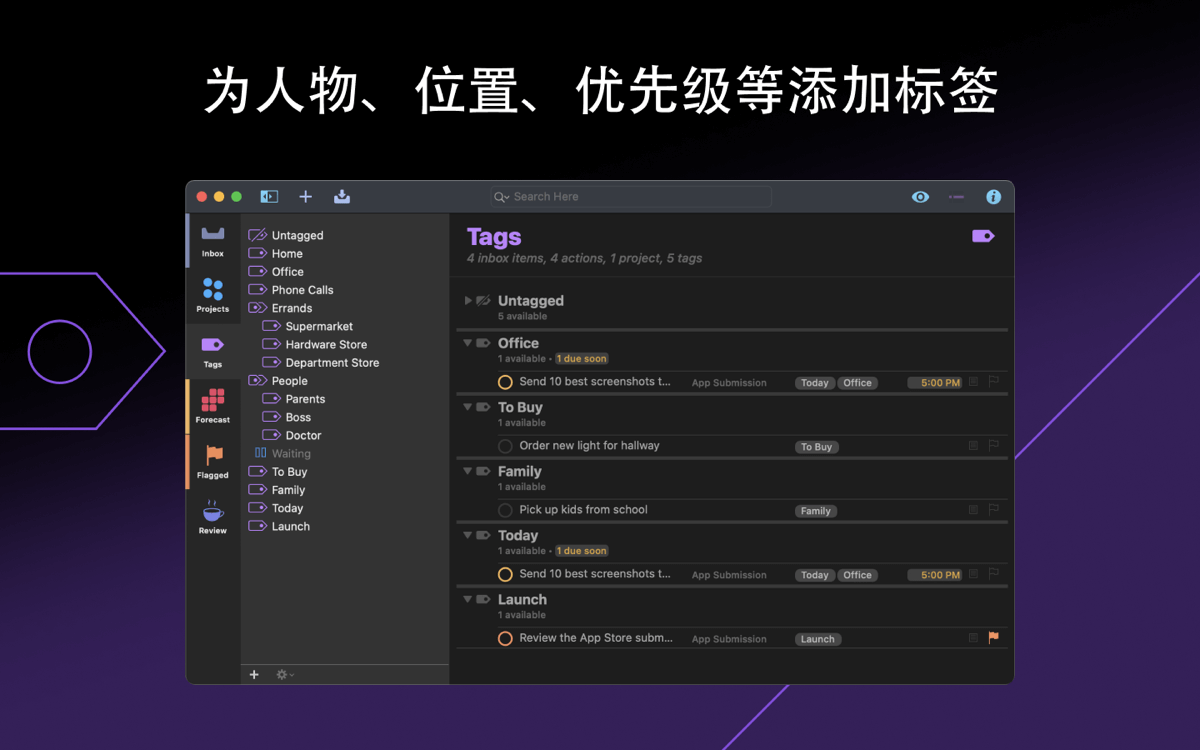Click the Launch tag icon in sidebar
Viewport: 1200px width, 750px height.
tap(257, 526)
